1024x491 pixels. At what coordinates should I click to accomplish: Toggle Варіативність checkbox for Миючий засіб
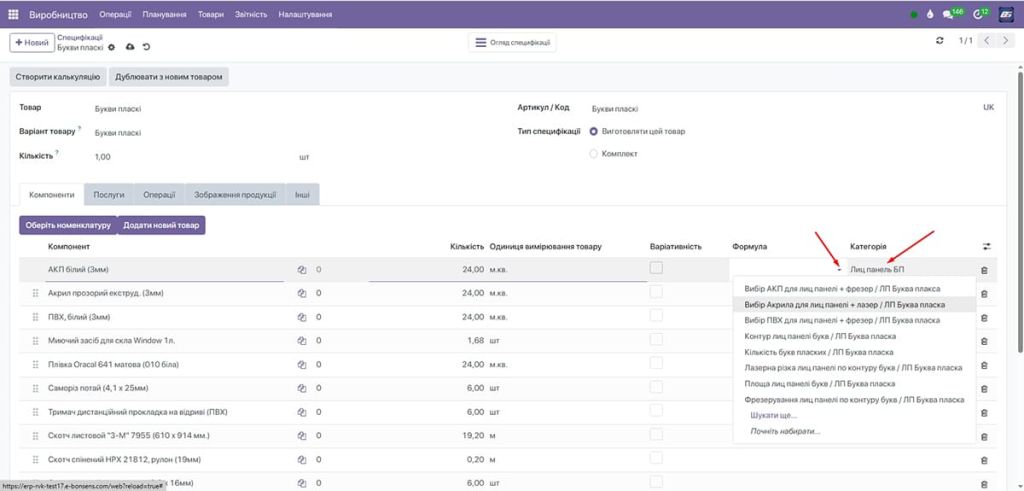[656, 339]
